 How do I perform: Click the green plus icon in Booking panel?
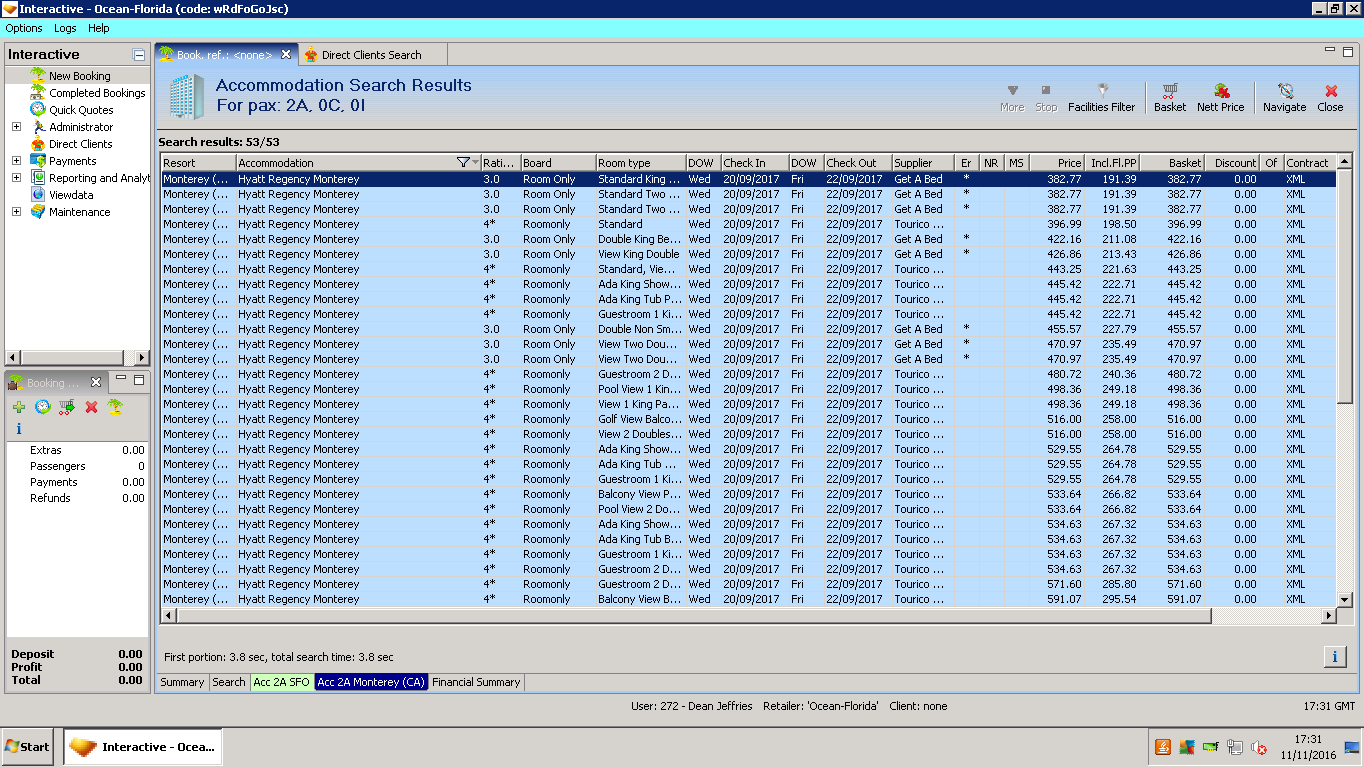click(19, 407)
